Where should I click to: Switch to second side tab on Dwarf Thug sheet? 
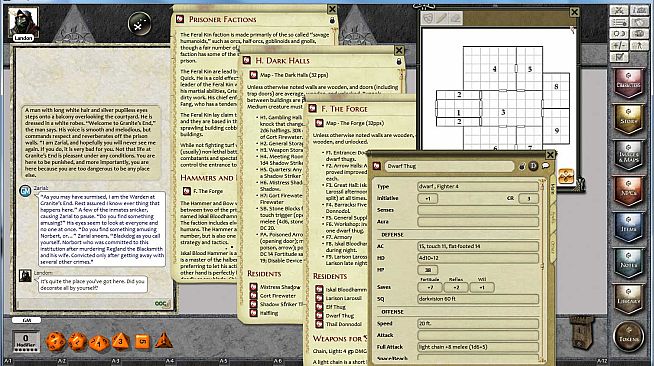pyautogui.click(x=553, y=217)
